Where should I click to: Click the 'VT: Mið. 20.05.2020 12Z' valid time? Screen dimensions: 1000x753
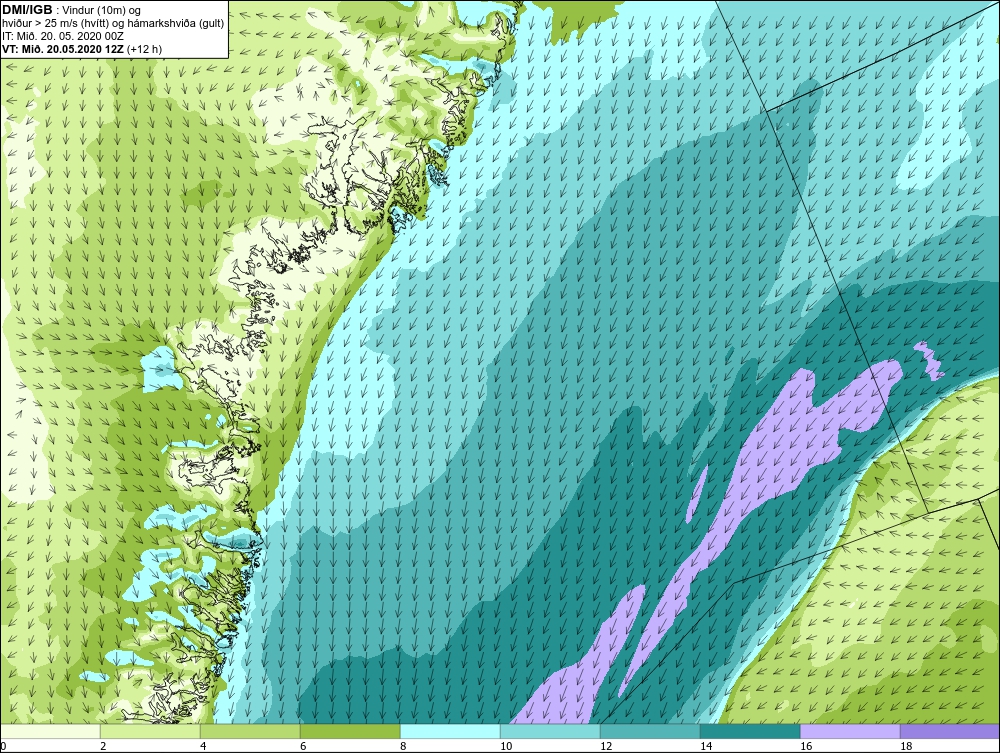(64, 48)
